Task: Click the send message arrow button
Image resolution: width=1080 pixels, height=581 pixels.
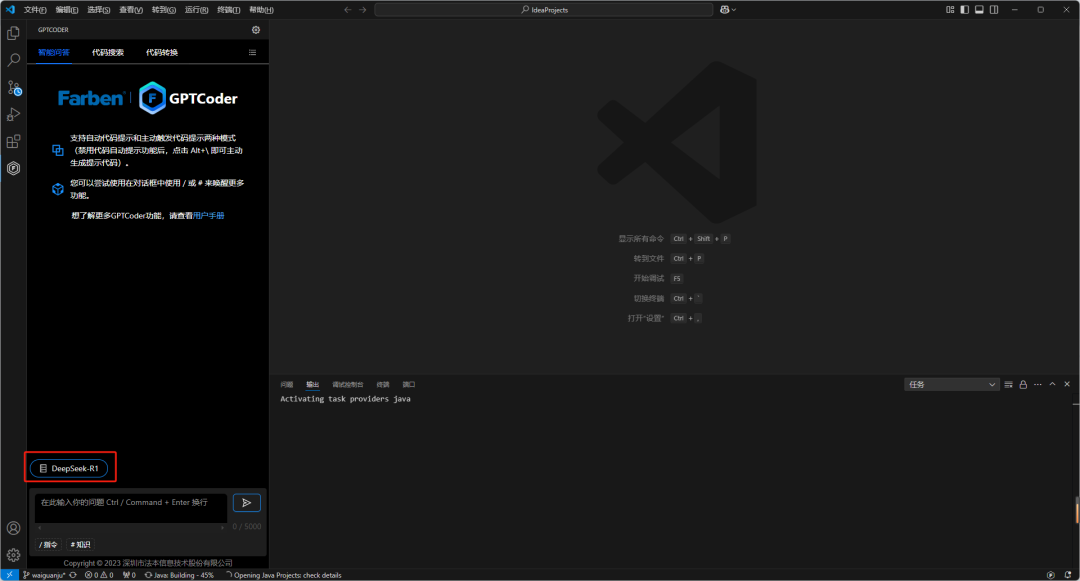Action: coord(246,503)
